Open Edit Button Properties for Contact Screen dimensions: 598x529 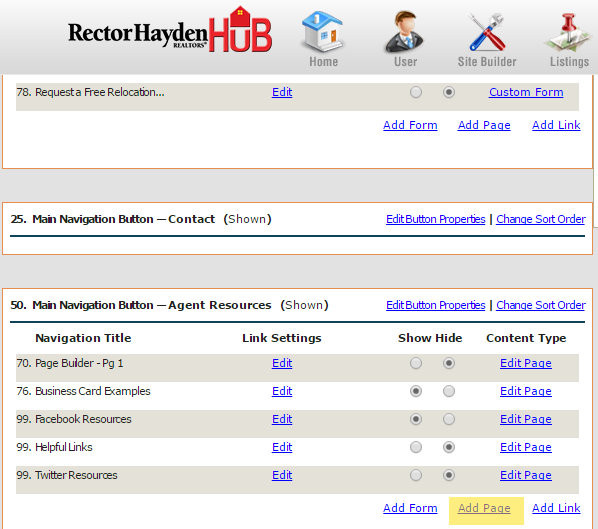[436, 219]
